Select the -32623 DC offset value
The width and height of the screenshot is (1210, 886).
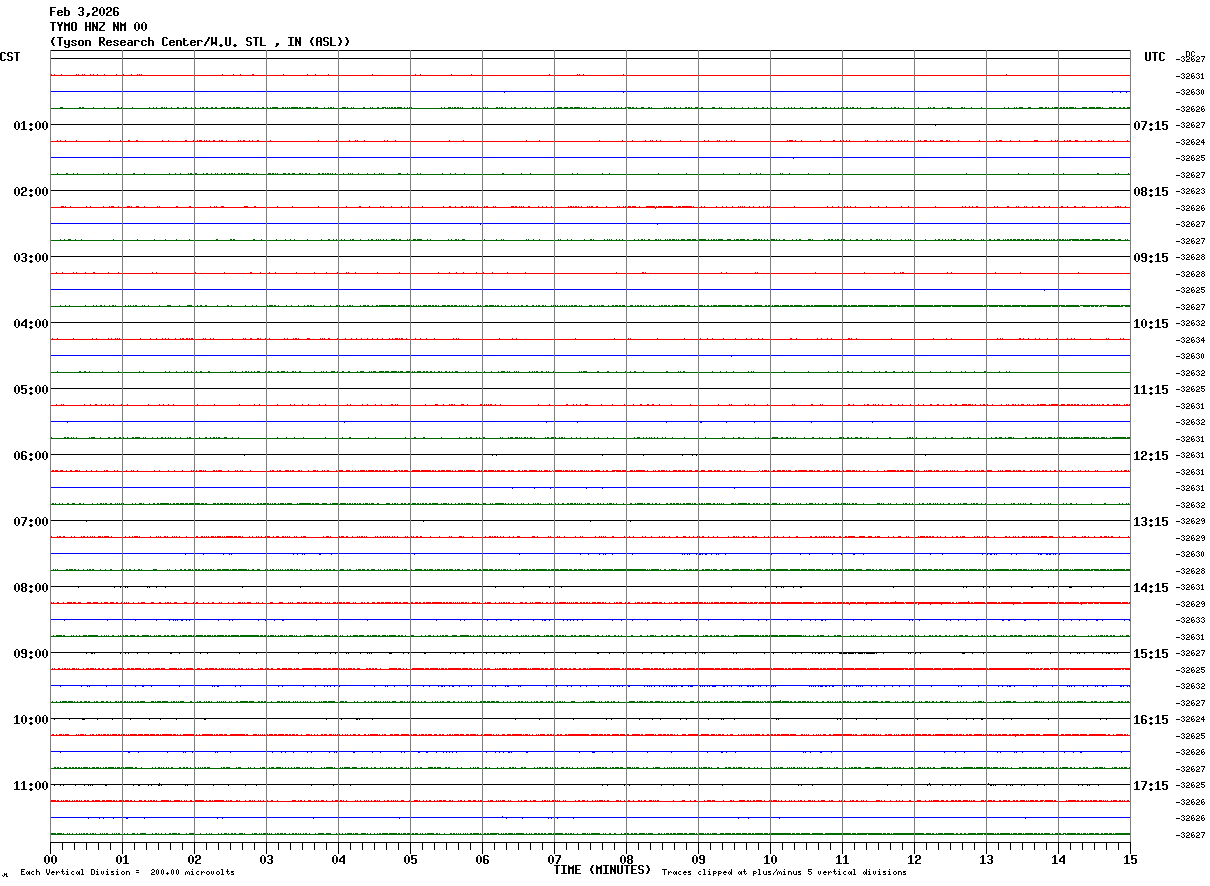pos(1192,191)
